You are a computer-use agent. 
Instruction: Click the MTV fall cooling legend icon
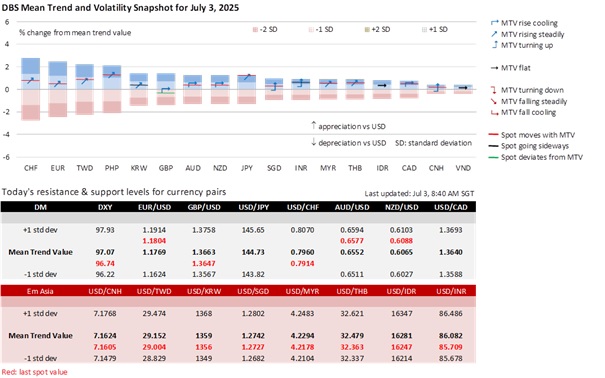click(x=494, y=113)
